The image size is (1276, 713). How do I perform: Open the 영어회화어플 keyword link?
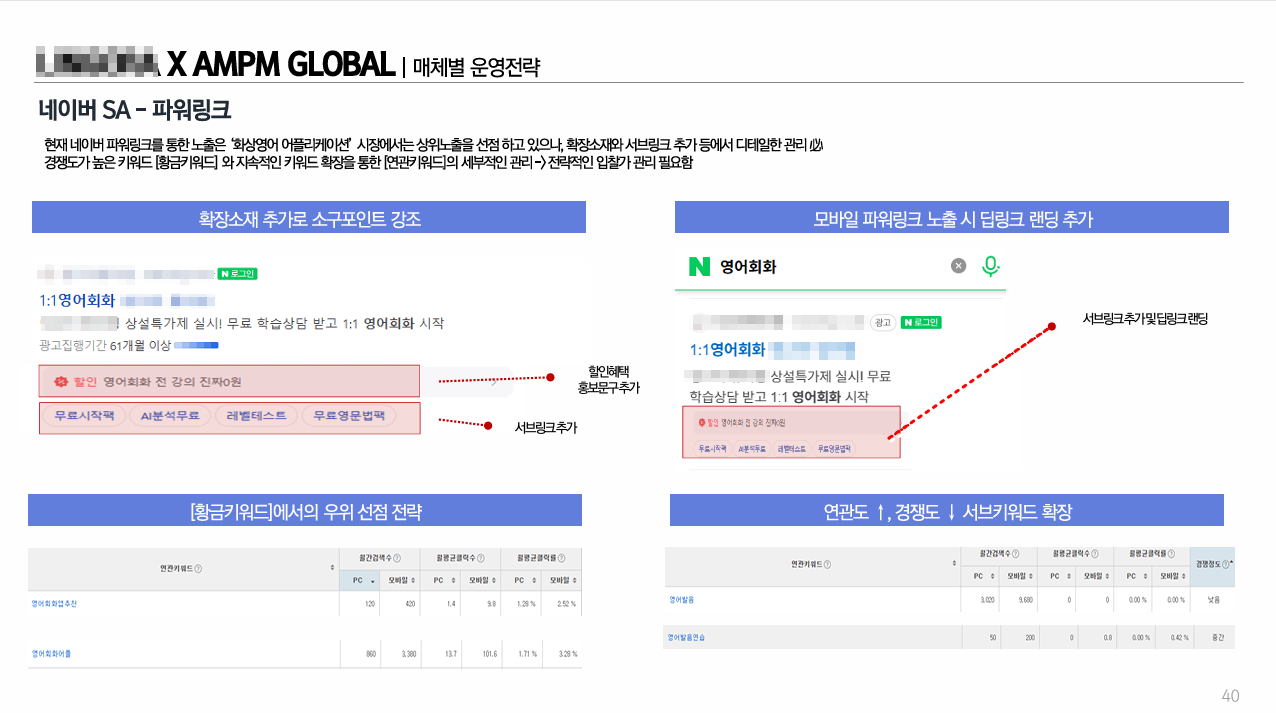(x=51, y=654)
